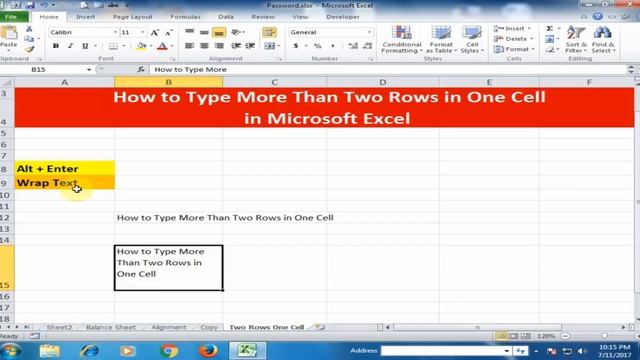Open the General number format dropdown
Screen dimensions: 640x360
pyautogui.click(x=369, y=32)
